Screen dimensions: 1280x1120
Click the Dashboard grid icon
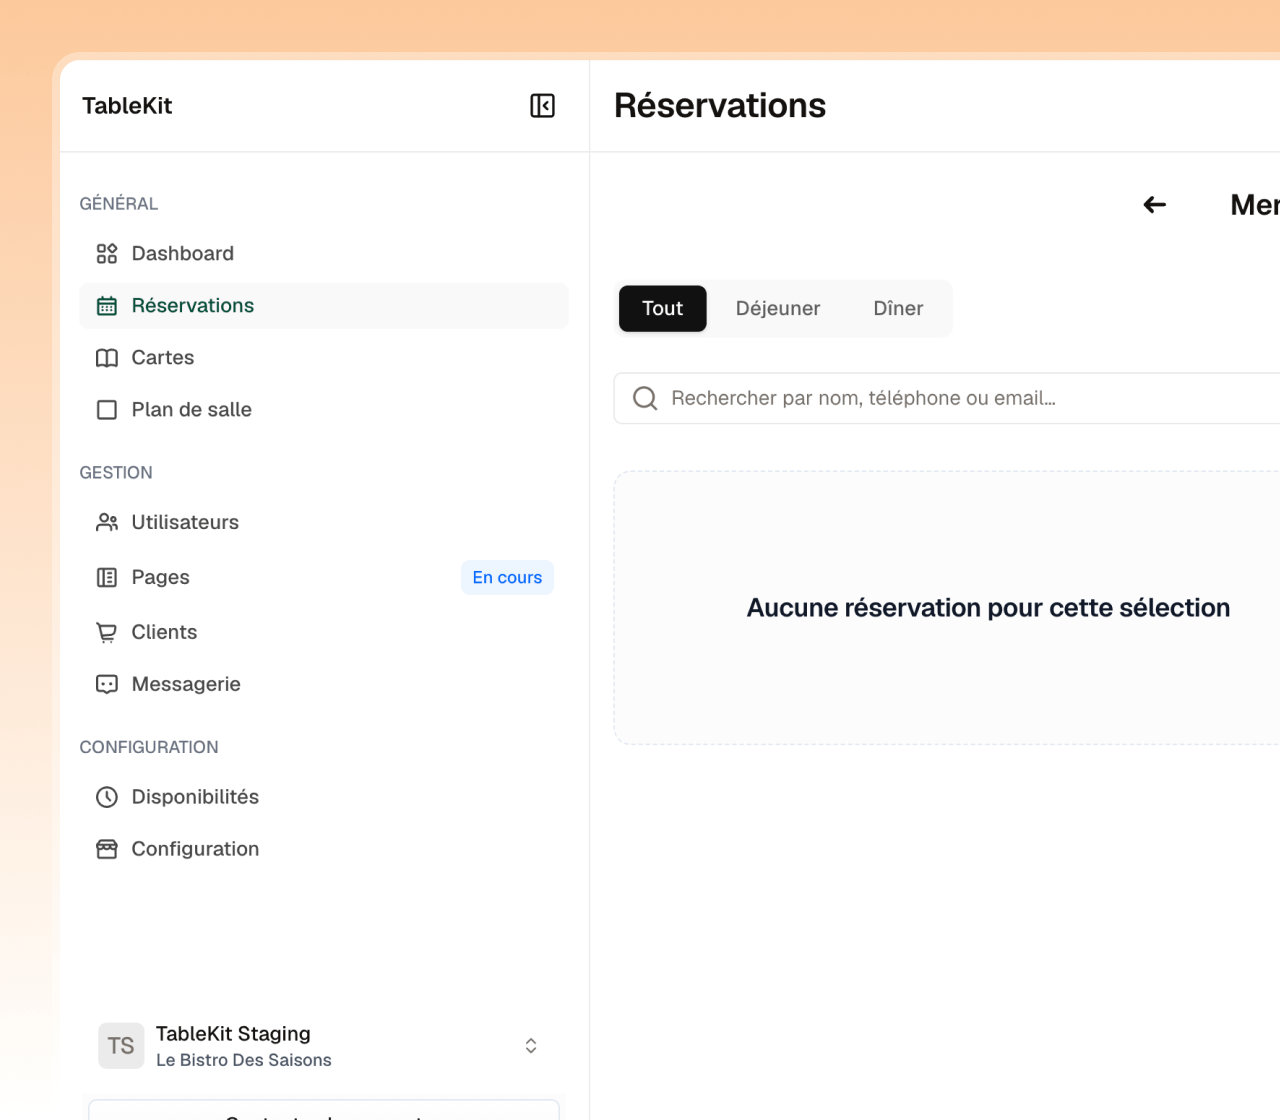click(107, 254)
